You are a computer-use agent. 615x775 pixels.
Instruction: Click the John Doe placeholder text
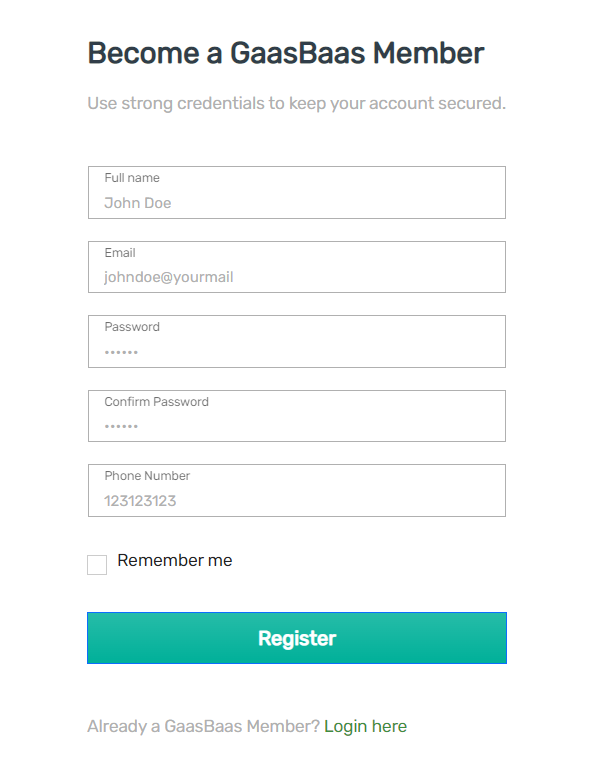(x=138, y=203)
